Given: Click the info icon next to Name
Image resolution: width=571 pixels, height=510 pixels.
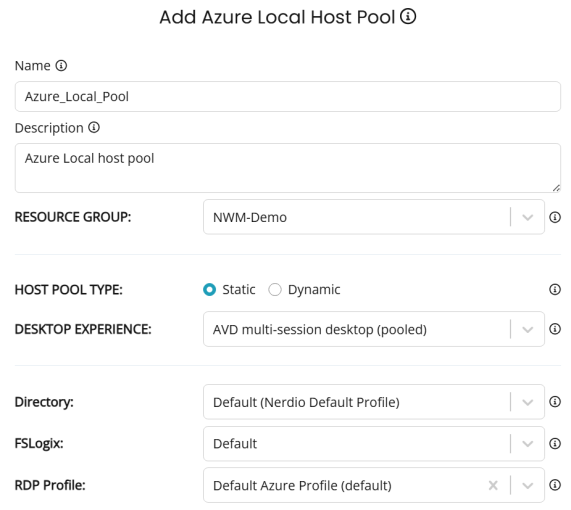Looking at the screenshot, I should (x=61, y=66).
